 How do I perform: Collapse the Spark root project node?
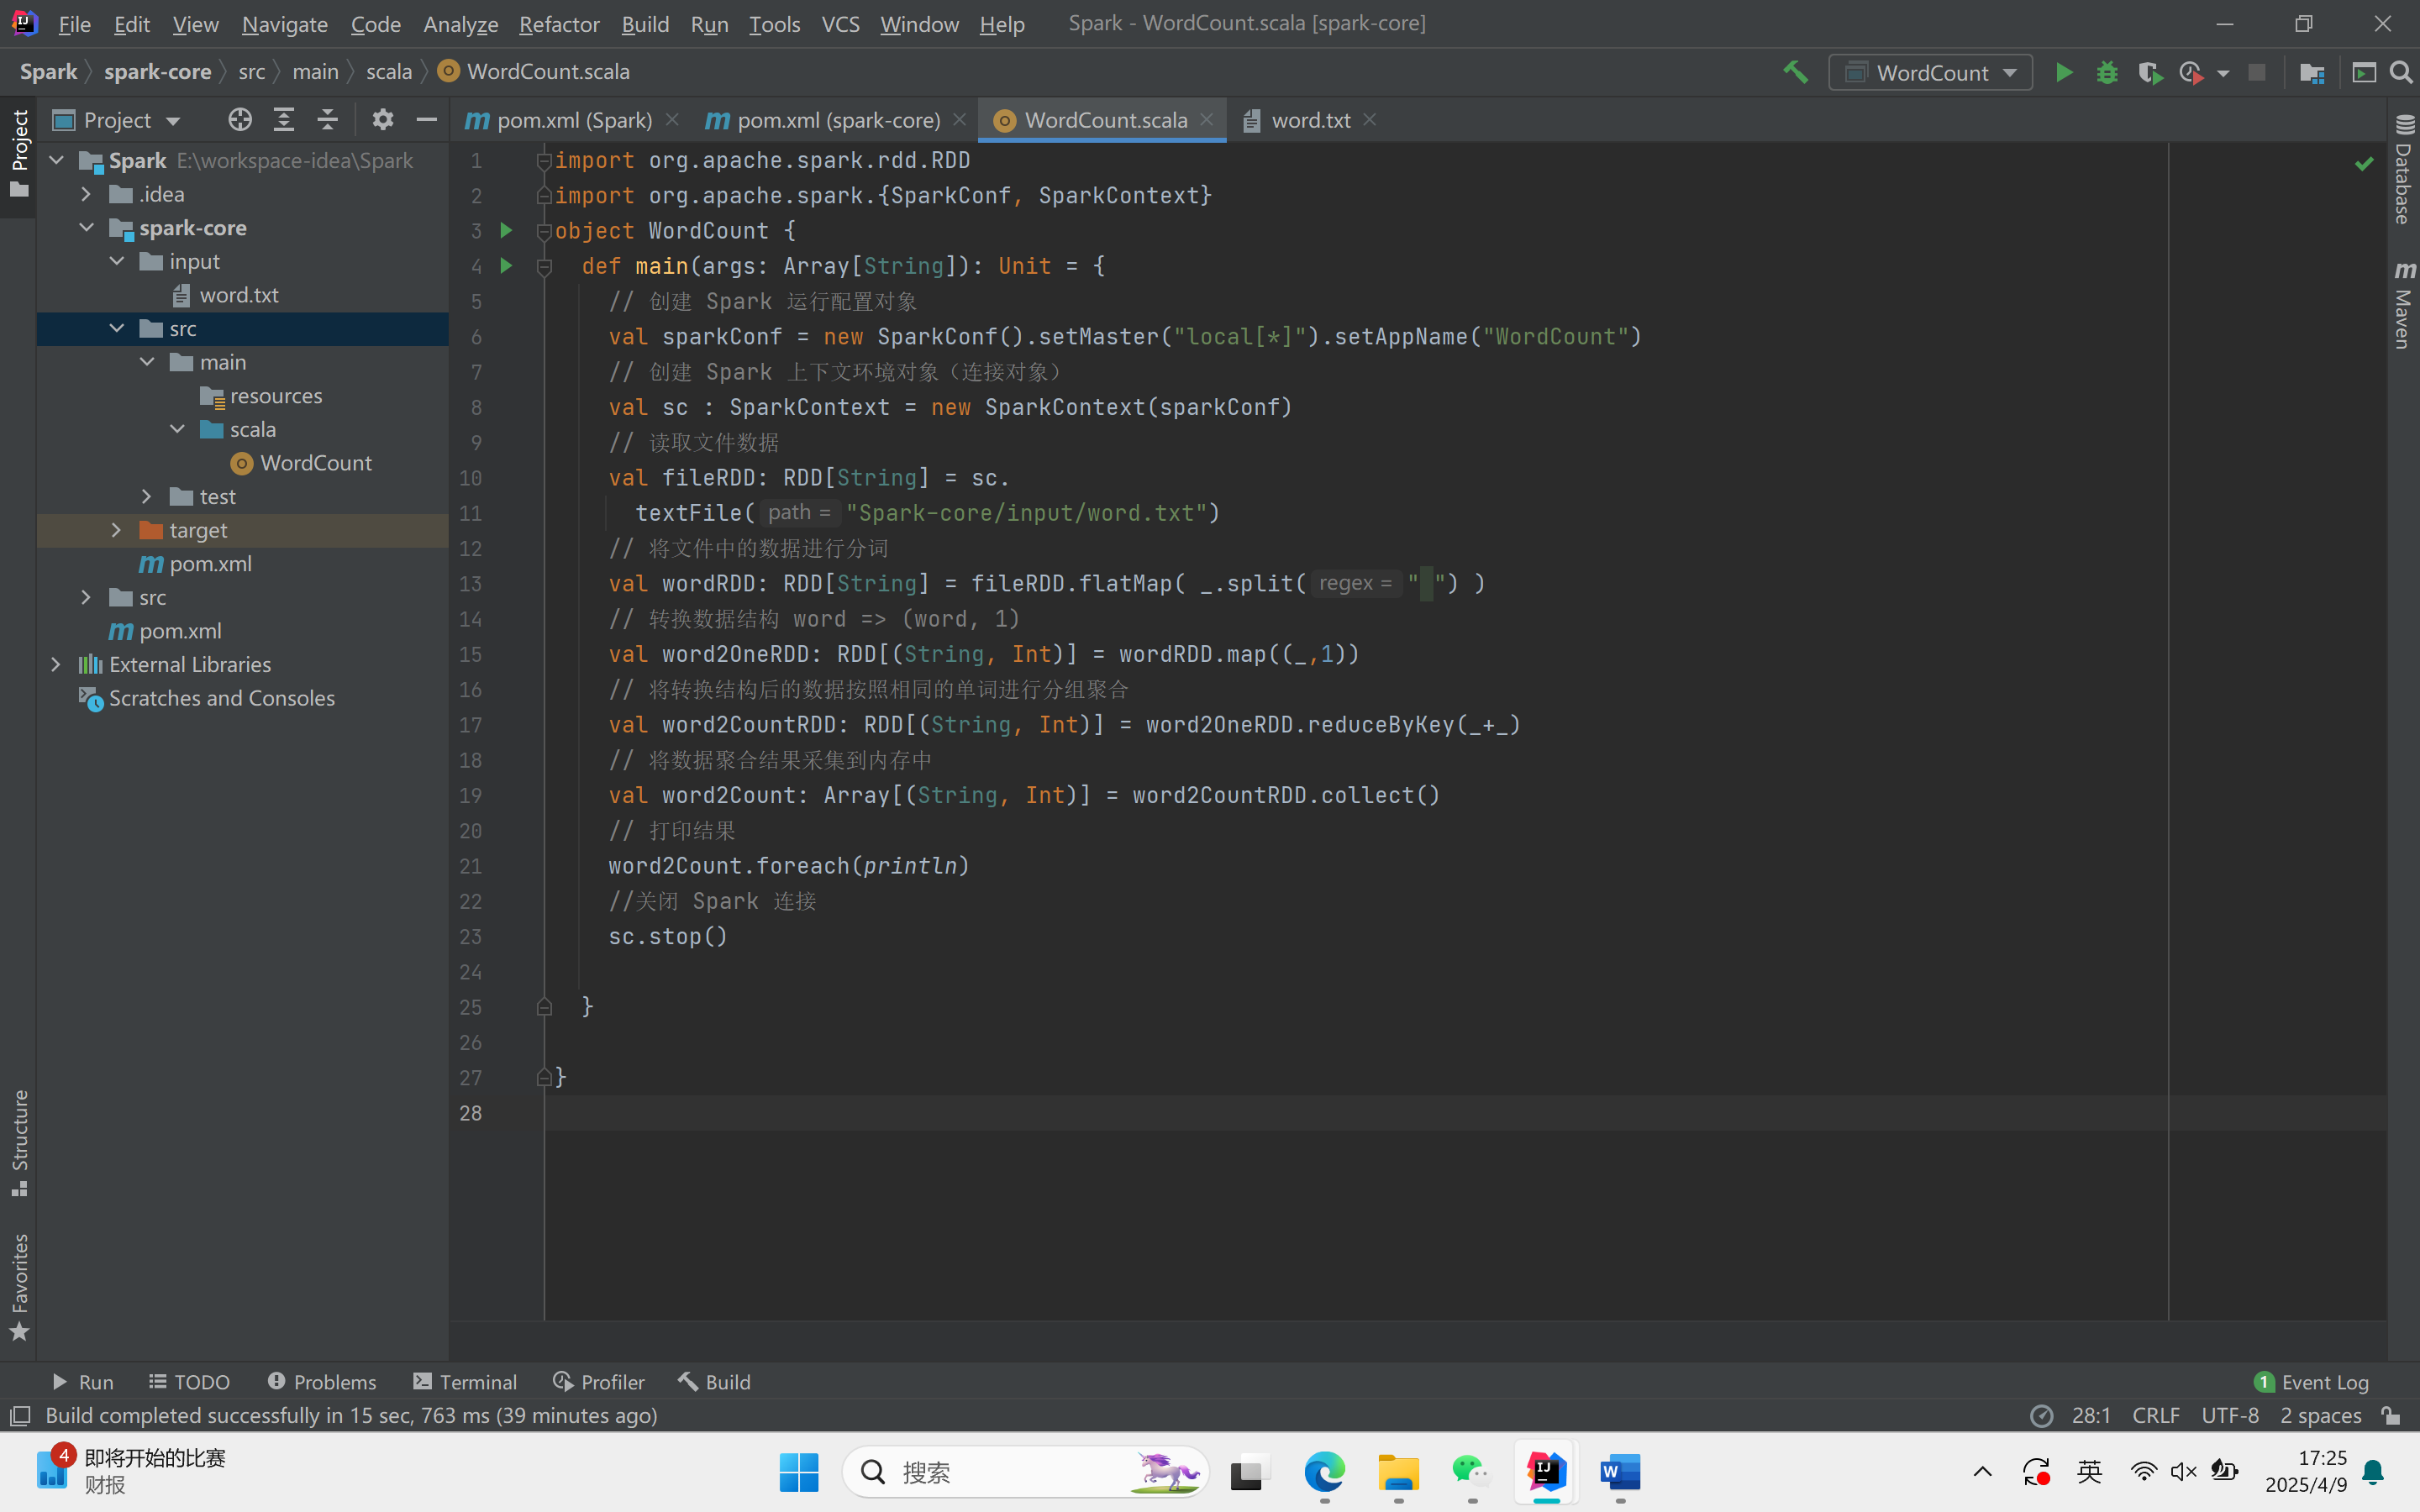57,161
